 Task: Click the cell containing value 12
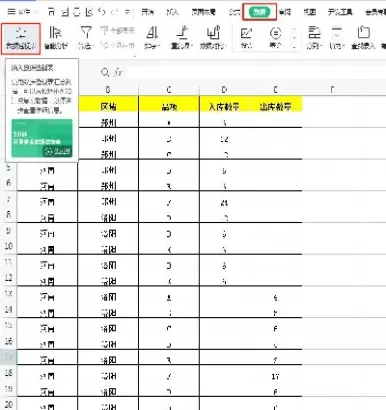[224, 139]
